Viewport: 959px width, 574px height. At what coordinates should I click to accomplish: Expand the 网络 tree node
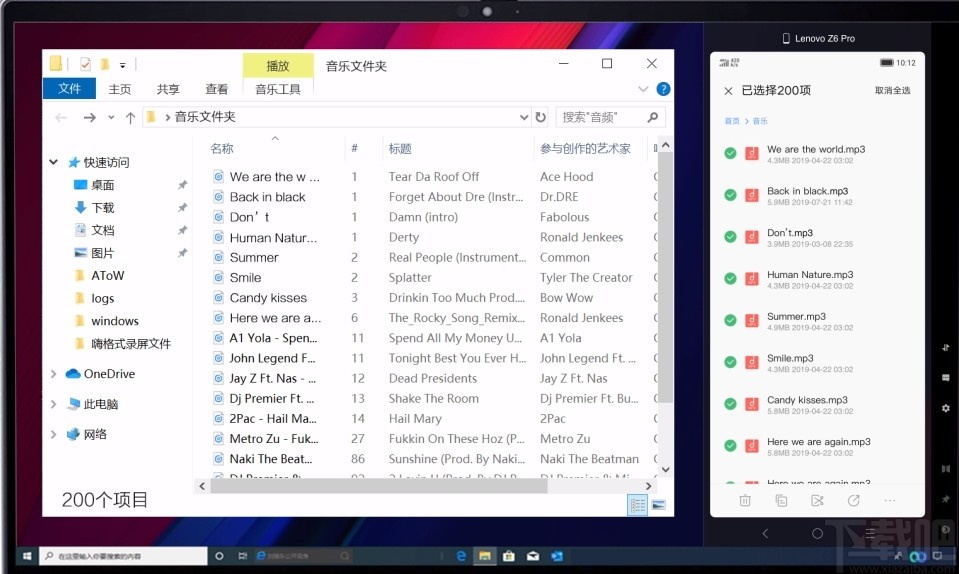pos(54,434)
